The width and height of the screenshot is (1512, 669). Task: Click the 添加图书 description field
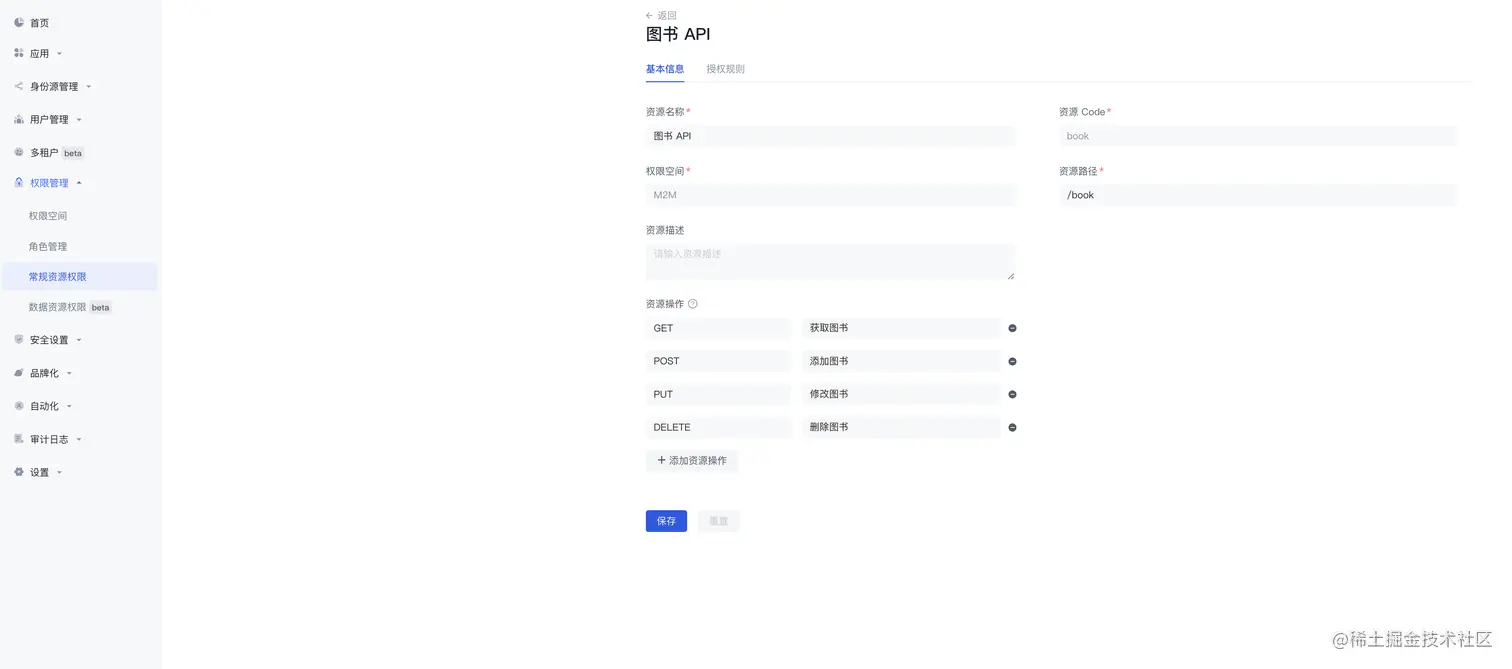(901, 361)
